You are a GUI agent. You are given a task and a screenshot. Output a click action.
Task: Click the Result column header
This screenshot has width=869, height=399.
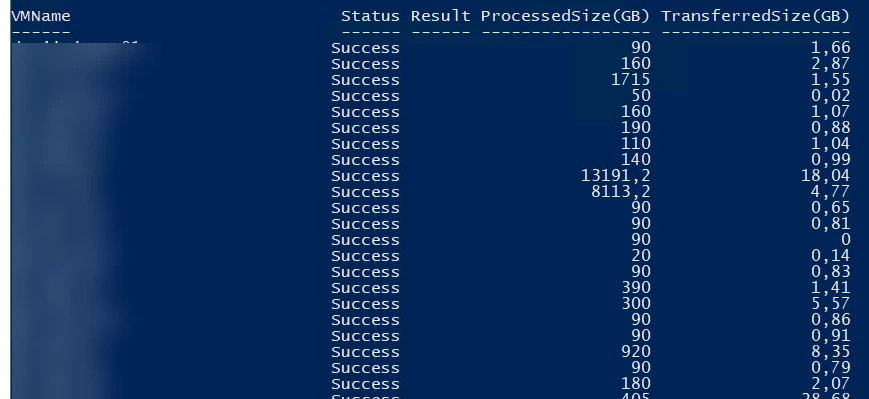point(440,16)
